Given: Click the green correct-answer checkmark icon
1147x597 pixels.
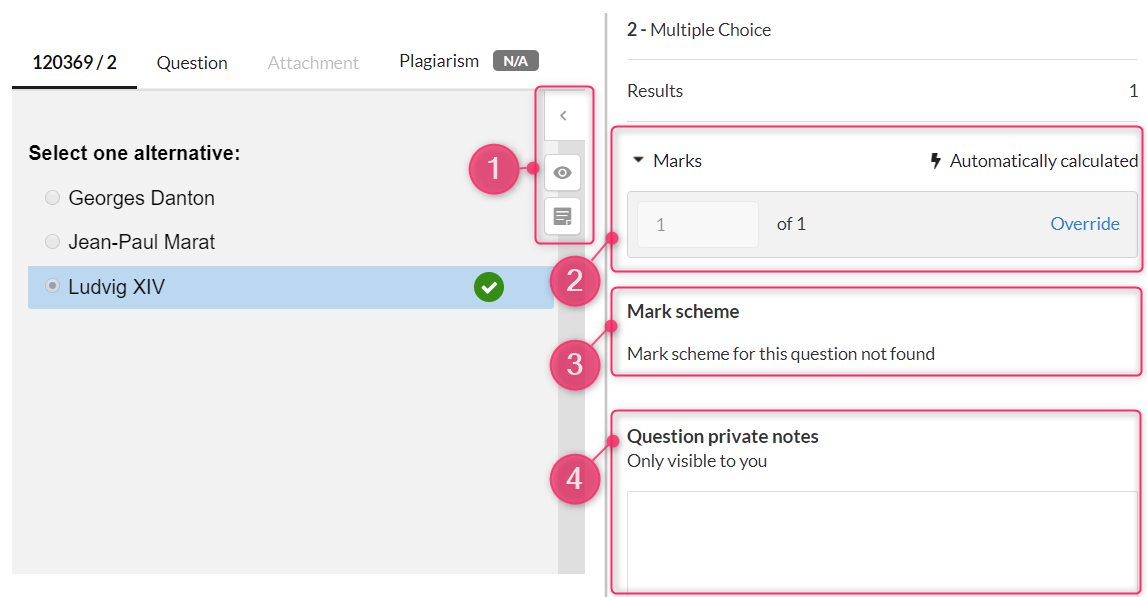Looking at the screenshot, I should (489, 287).
